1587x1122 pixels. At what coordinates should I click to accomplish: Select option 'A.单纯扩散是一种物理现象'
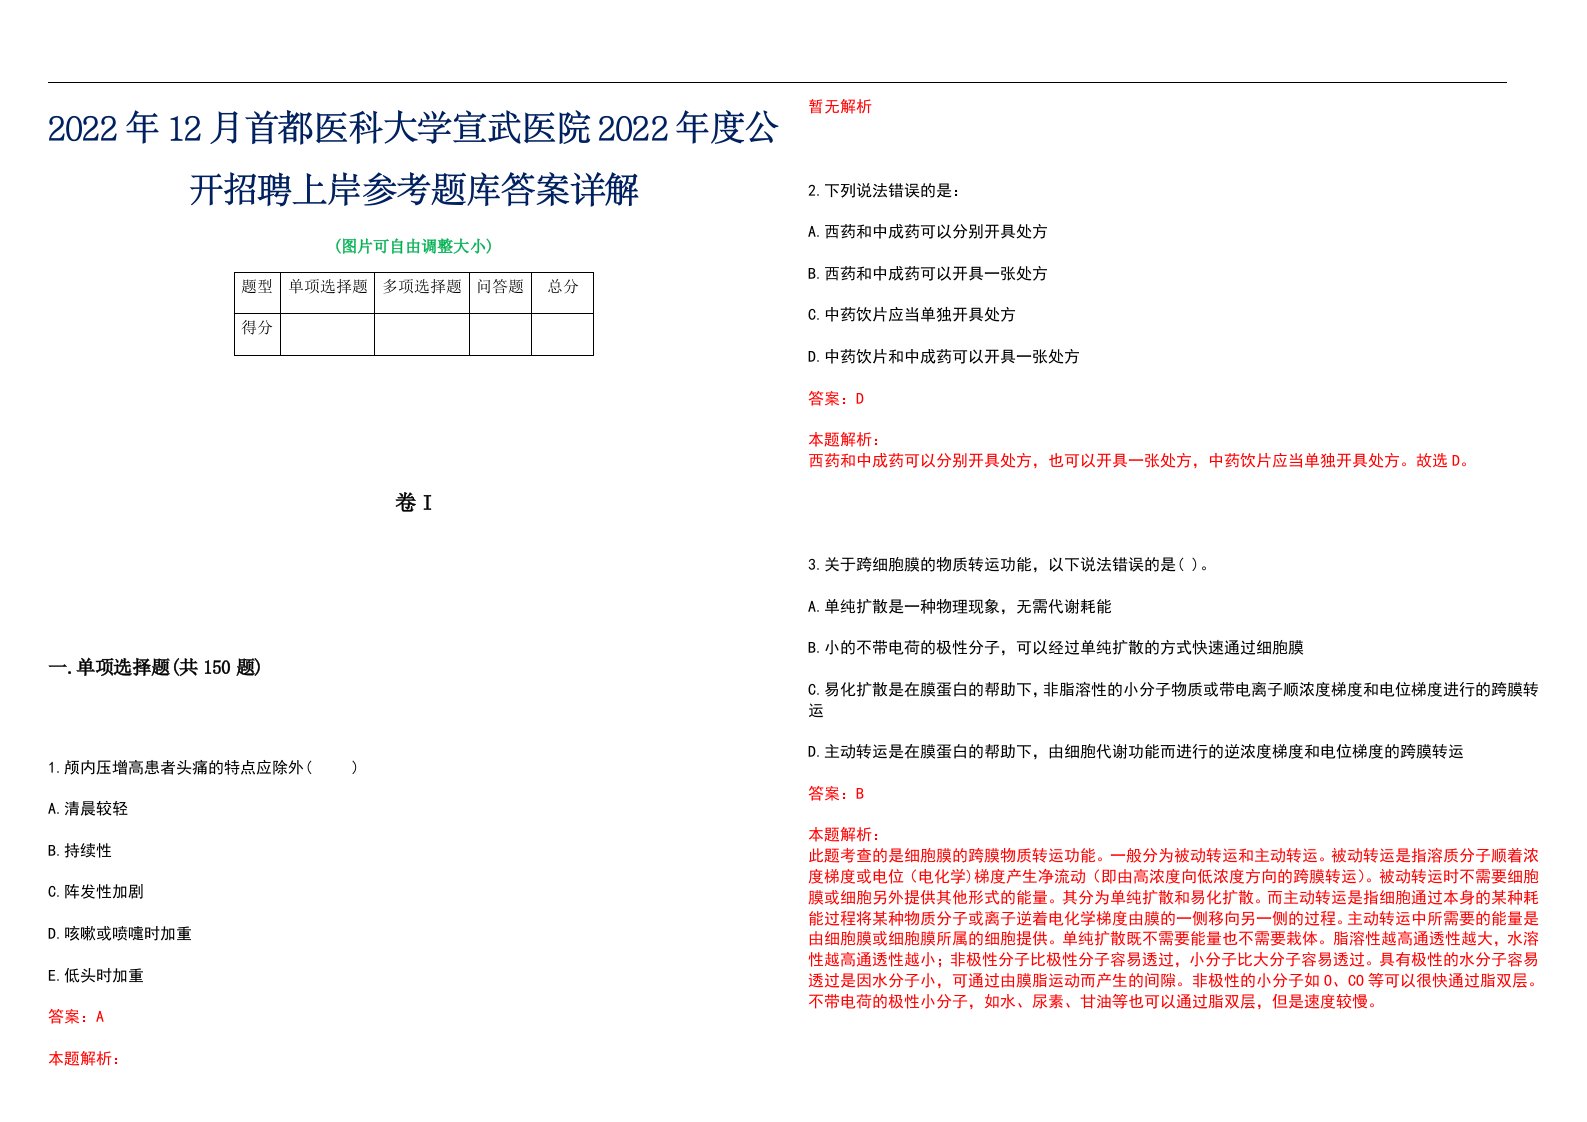click(960, 607)
